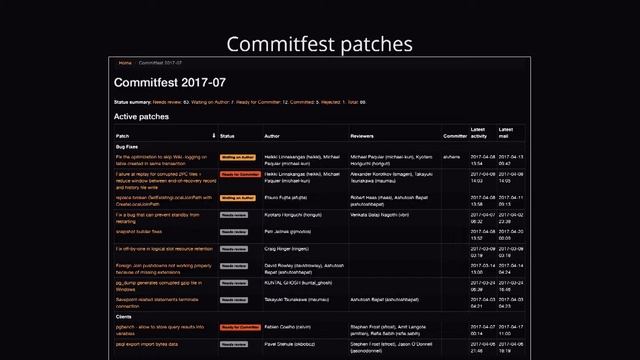Open Needs review link in status summary
This screenshot has height=360, width=640.
(x=167, y=102)
